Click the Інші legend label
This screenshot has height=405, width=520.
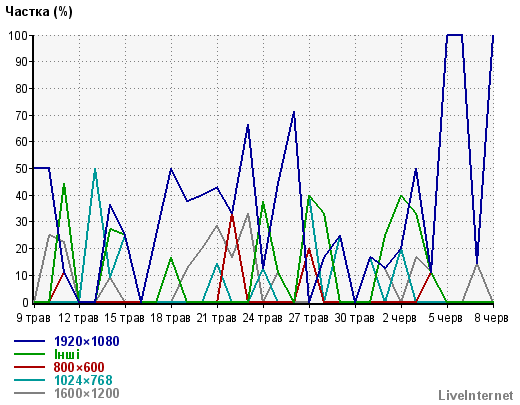point(67,354)
